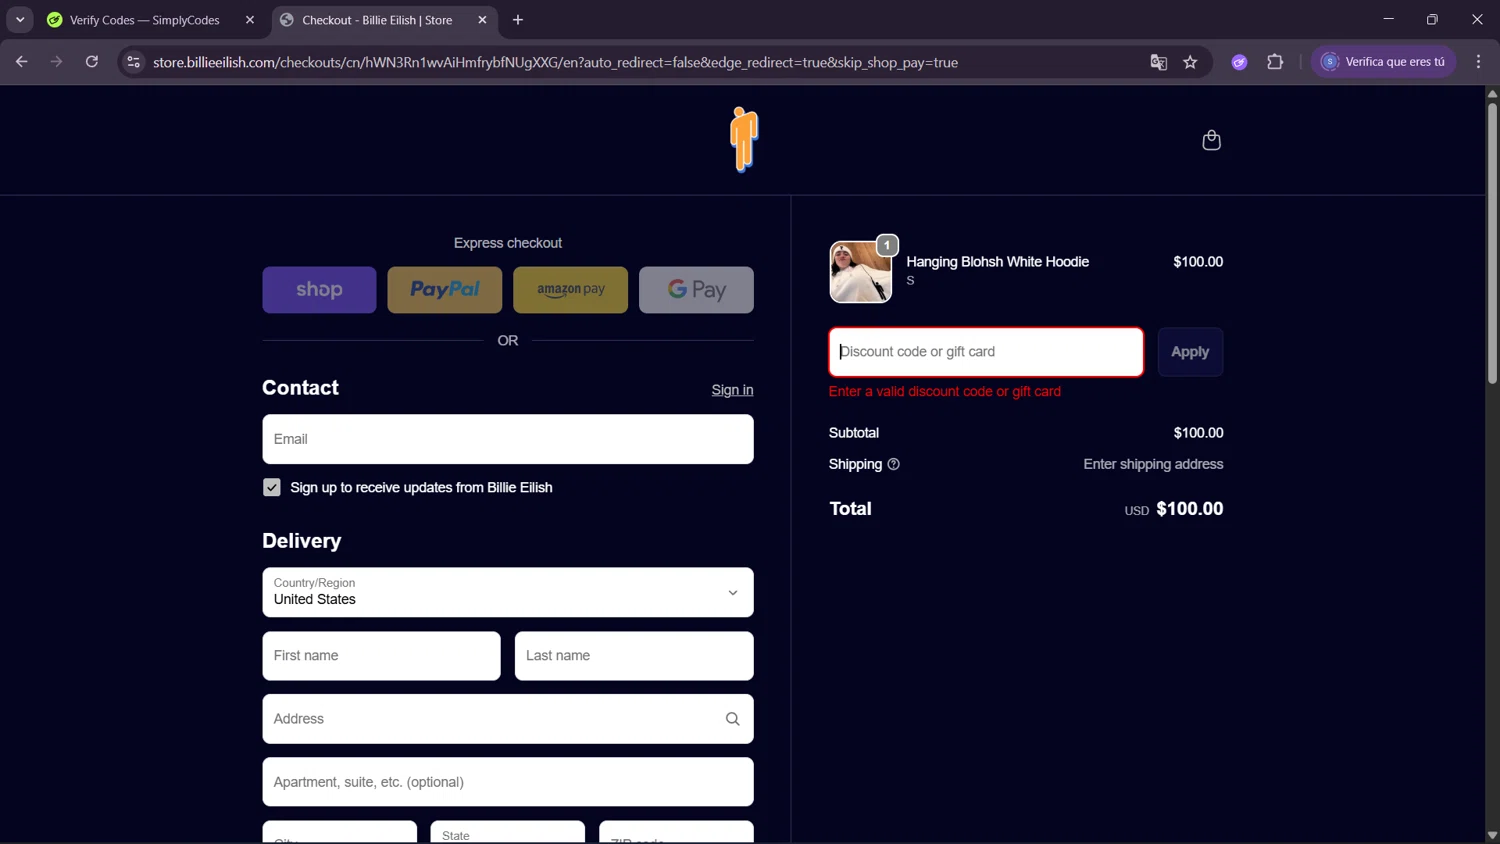
Task: Click the Express checkout heading
Action: point(508,243)
